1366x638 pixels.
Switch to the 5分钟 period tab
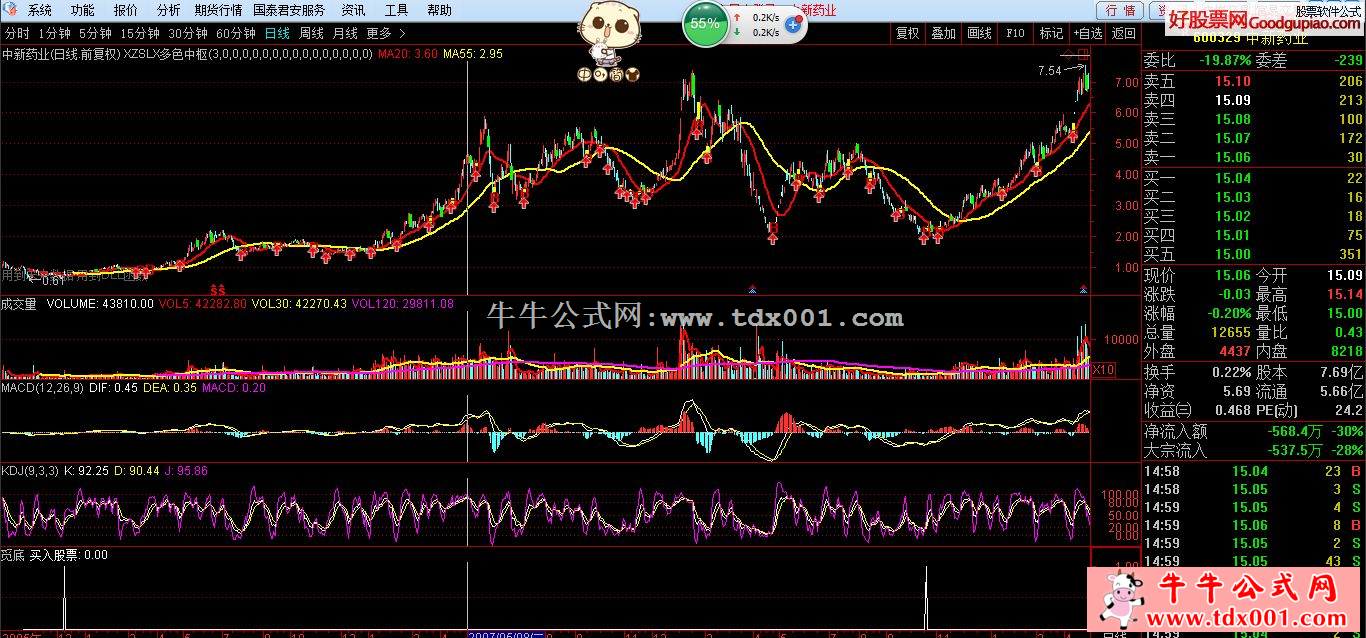tap(95, 33)
